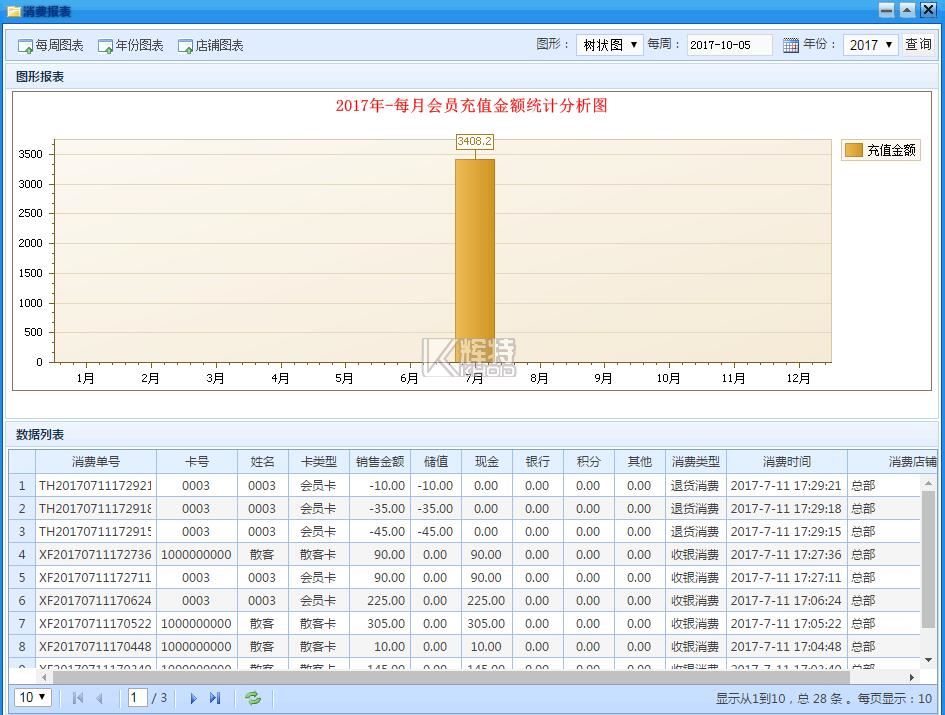This screenshot has width=945, height=715.
Task: Select row with order TH20170711172921
Action: (95, 486)
